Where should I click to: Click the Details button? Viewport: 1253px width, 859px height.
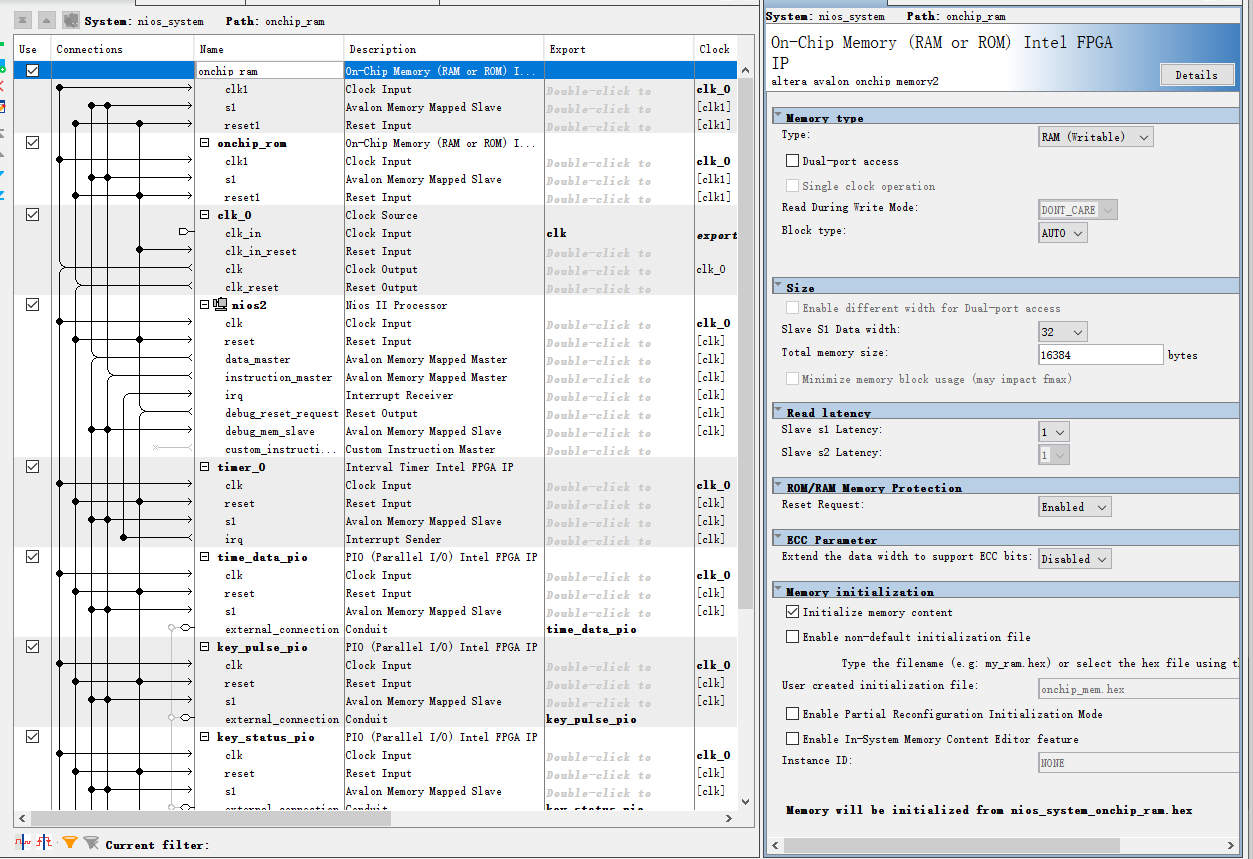pos(1196,75)
